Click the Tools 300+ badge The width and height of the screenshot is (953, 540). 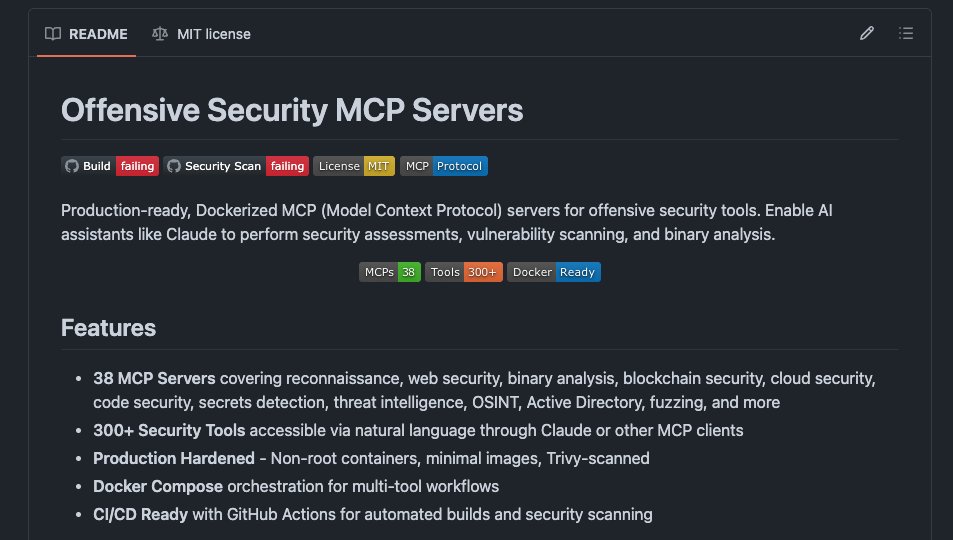point(464,272)
